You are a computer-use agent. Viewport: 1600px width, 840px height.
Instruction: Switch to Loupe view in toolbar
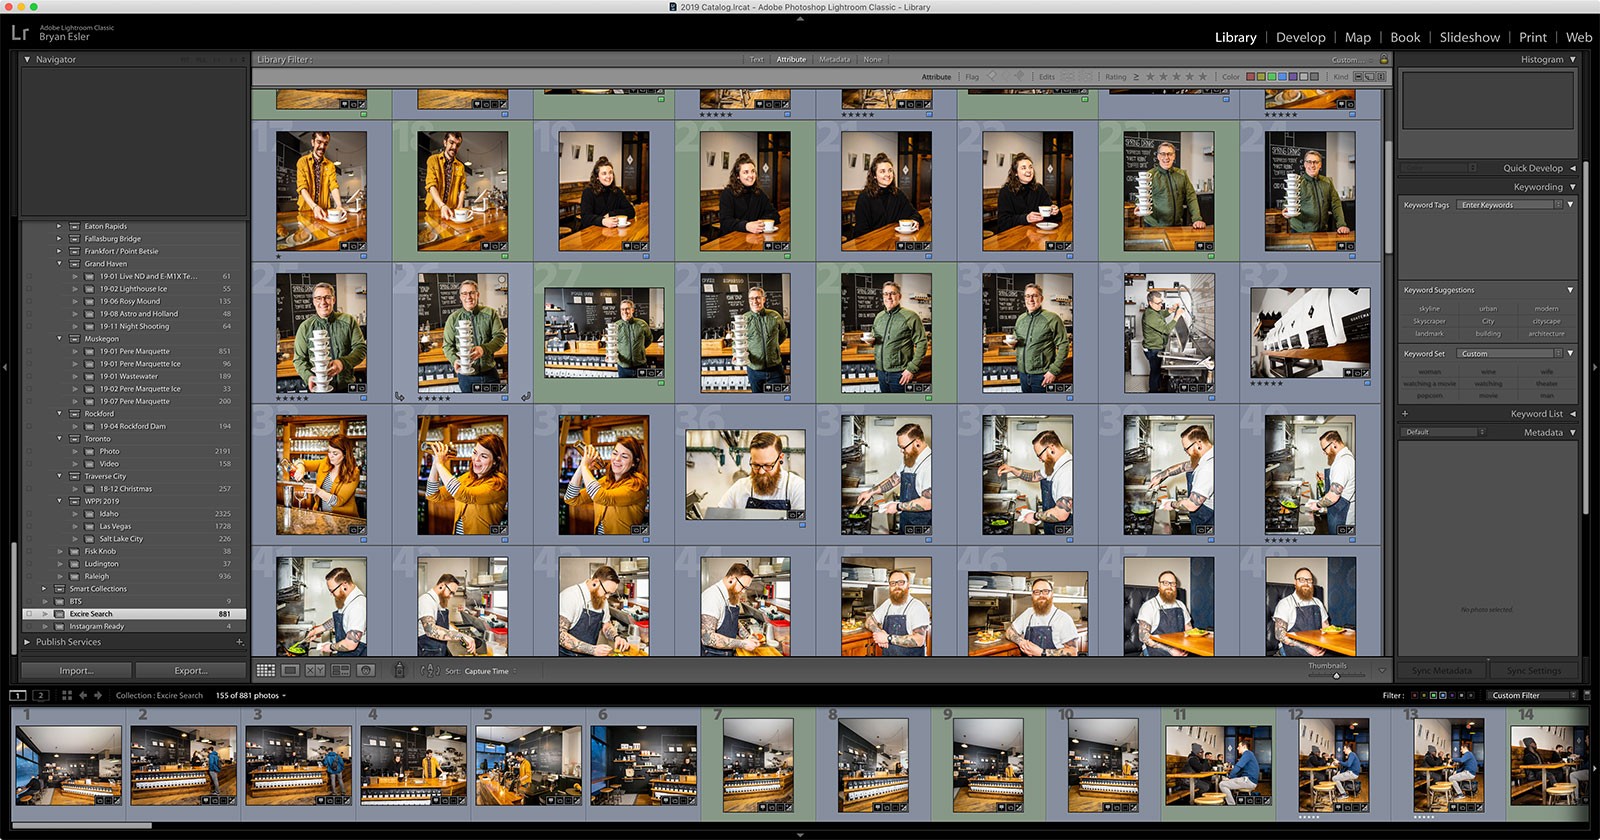290,671
